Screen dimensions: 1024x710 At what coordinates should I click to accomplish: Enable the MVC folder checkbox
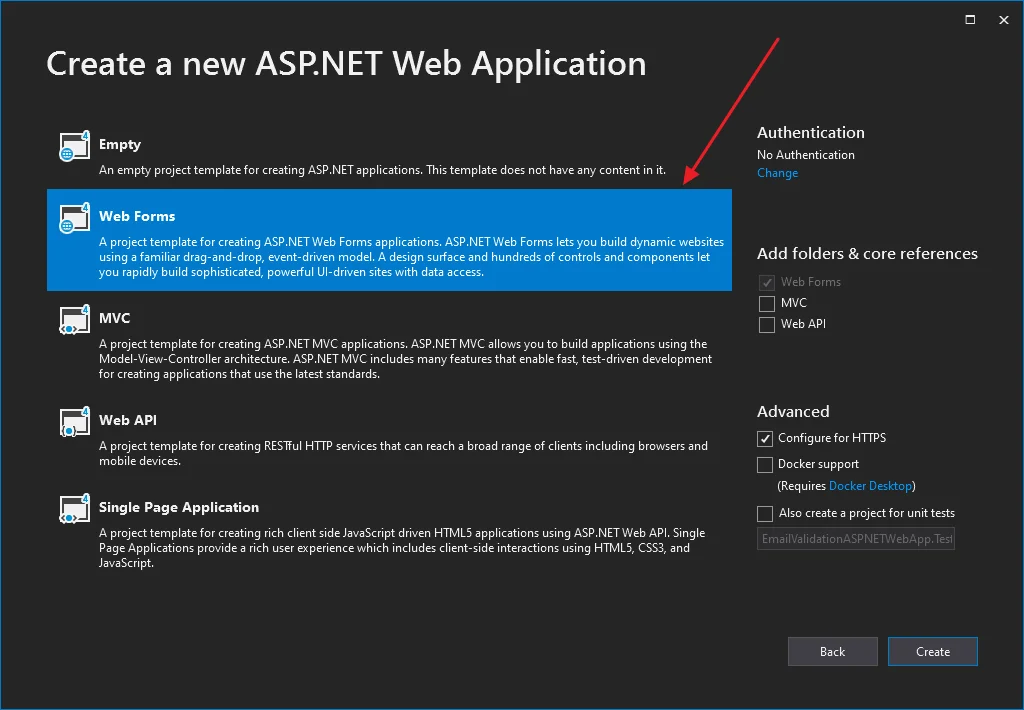point(766,302)
